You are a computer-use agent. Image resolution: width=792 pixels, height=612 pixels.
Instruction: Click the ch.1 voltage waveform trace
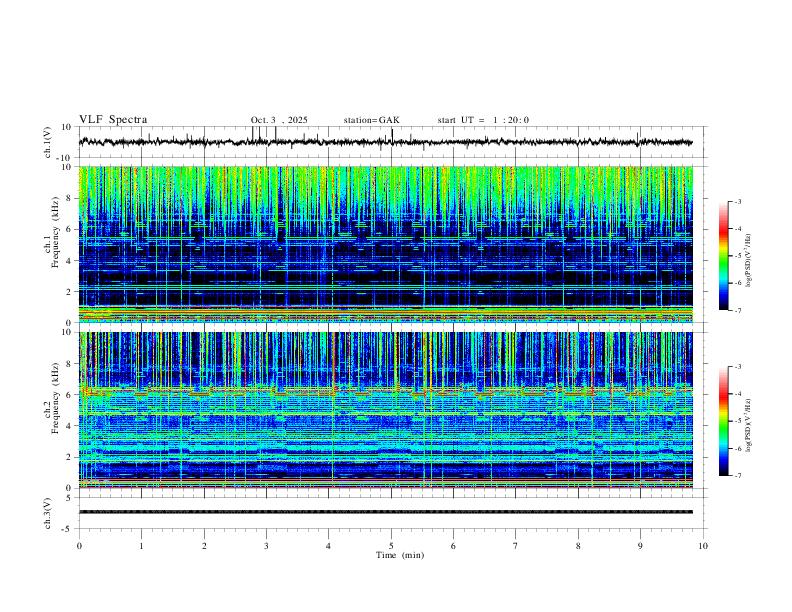pyautogui.click(x=386, y=142)
